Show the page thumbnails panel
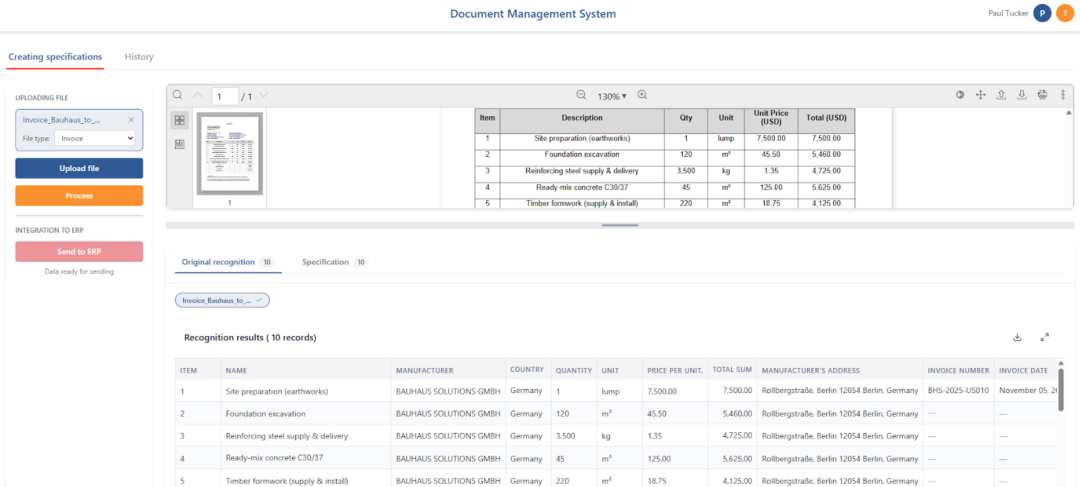This screenshot has width=1080, height=487. click(180, 120)
